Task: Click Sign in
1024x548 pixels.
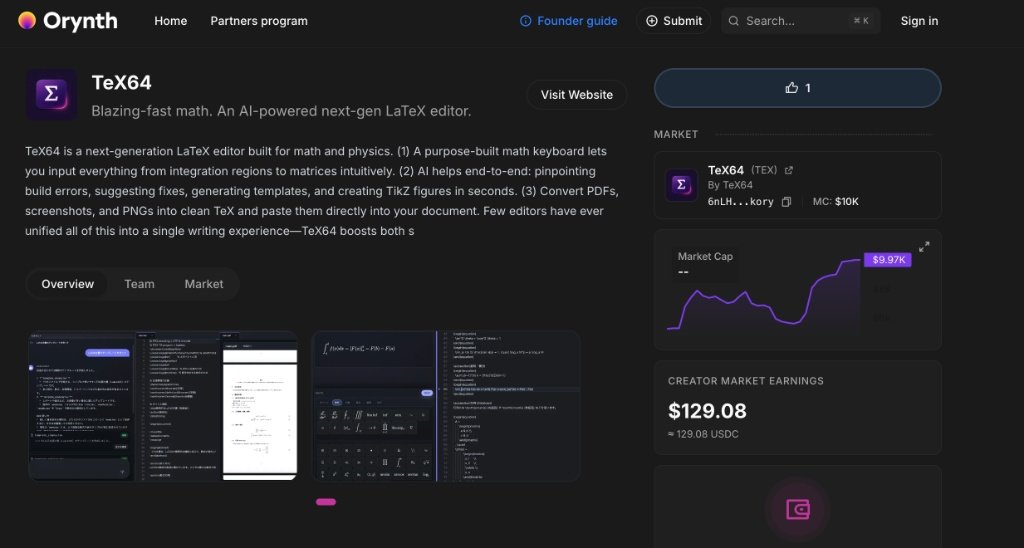Action: 919,21
